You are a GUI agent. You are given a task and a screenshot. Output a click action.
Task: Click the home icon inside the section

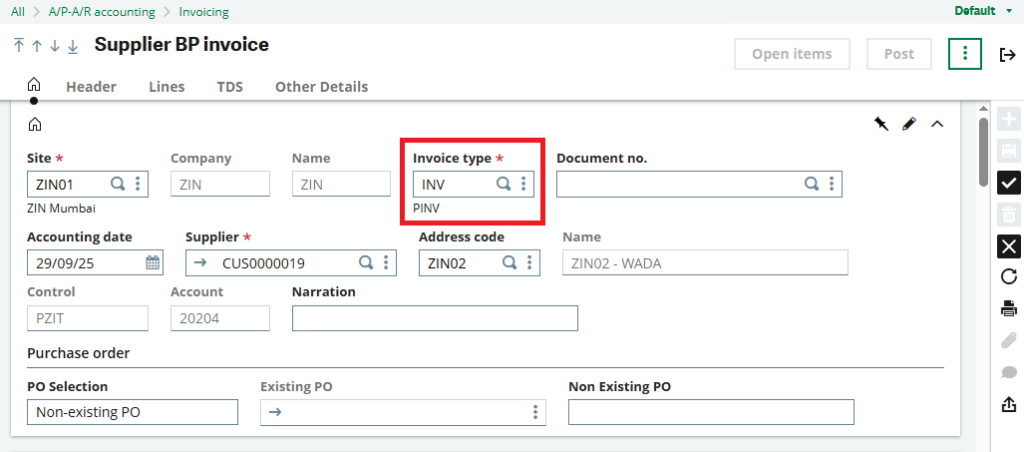35,124
